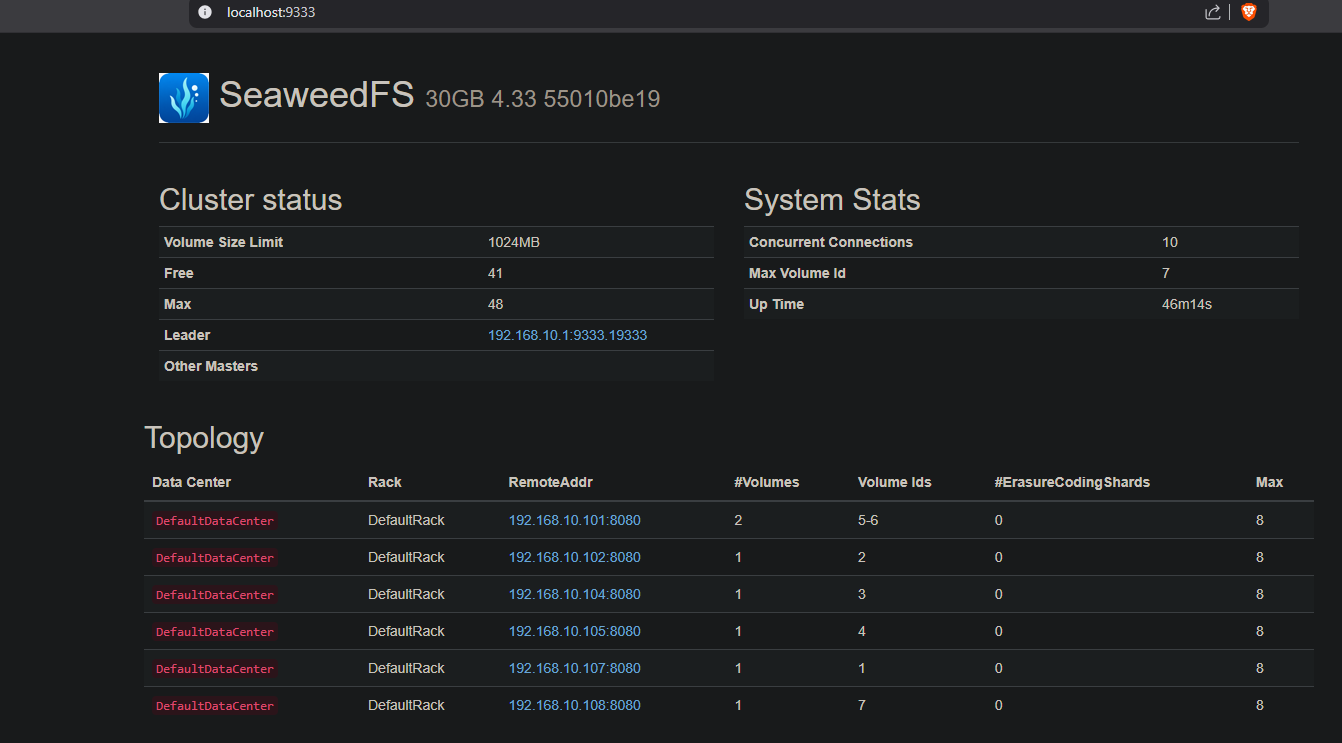Open Brave Shields lion icon
This screenshot has height=743, width=1342.
coord(1248,12)
